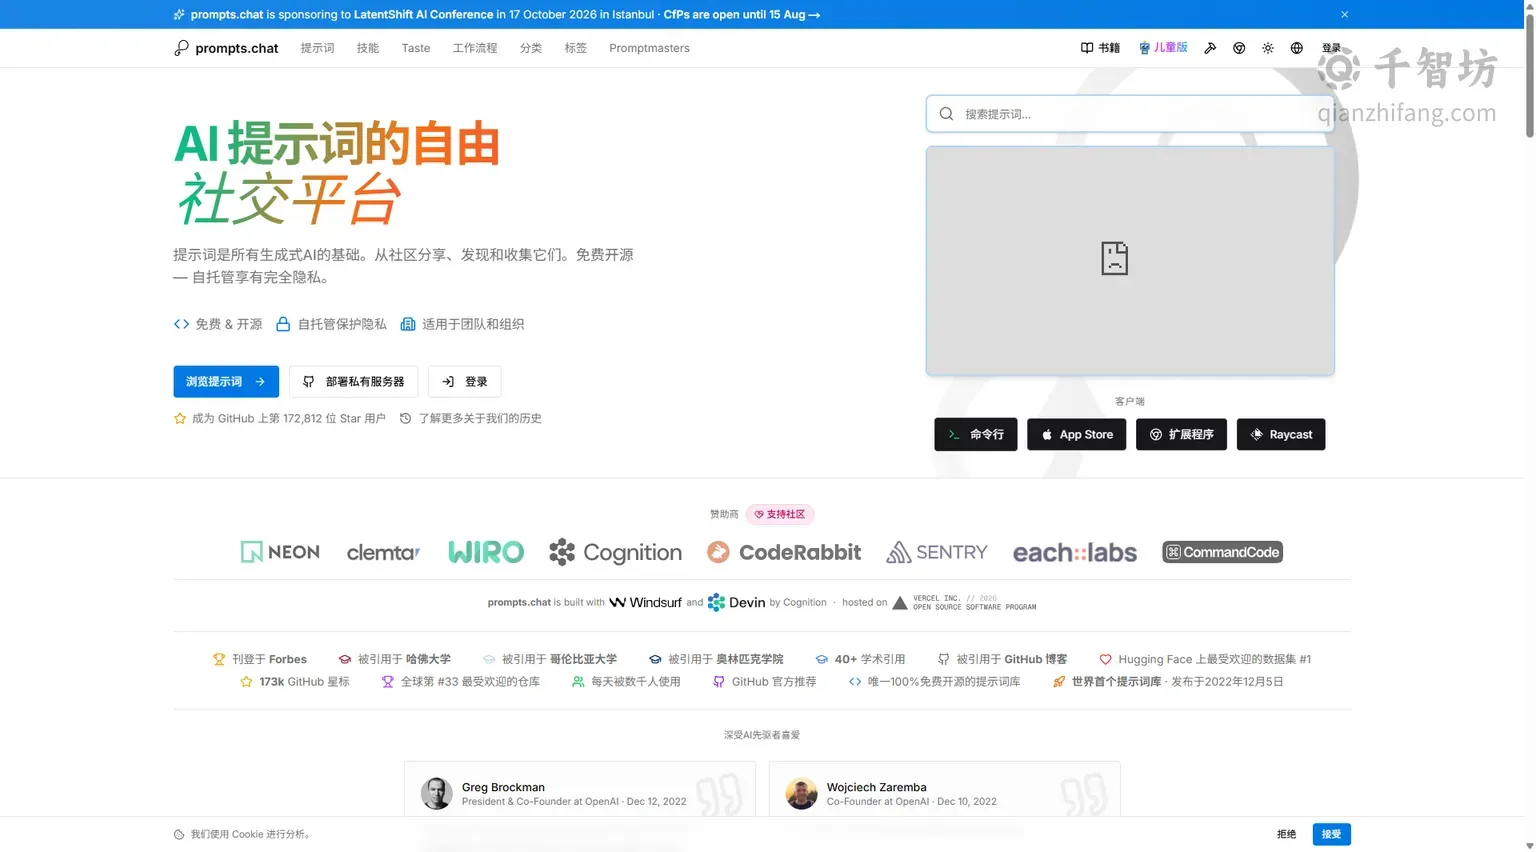1536x852 pixels.
Task: Open the App Store client button
Action: (1077, 435)
